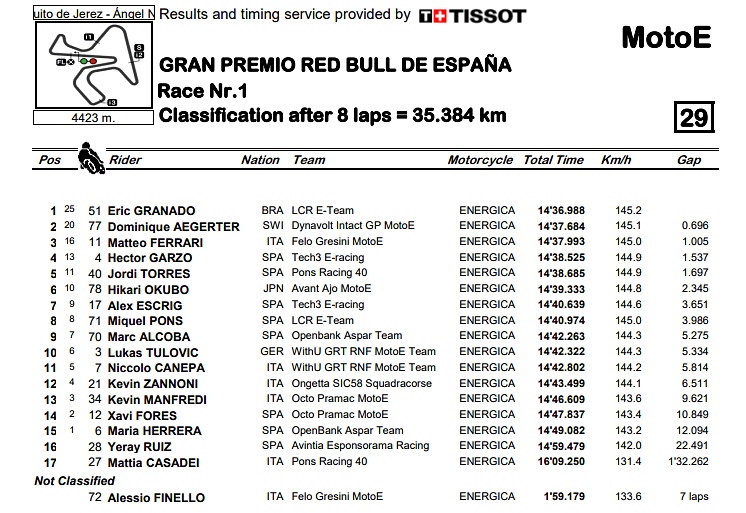Screen dimensions: 746x513
Task: Click the MotoE title
Action: 665,37
